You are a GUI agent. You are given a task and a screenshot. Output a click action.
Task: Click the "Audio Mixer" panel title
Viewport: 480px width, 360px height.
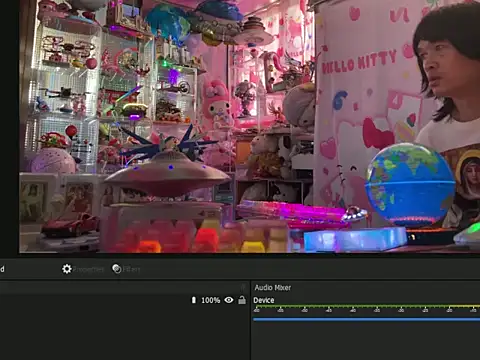273,287
